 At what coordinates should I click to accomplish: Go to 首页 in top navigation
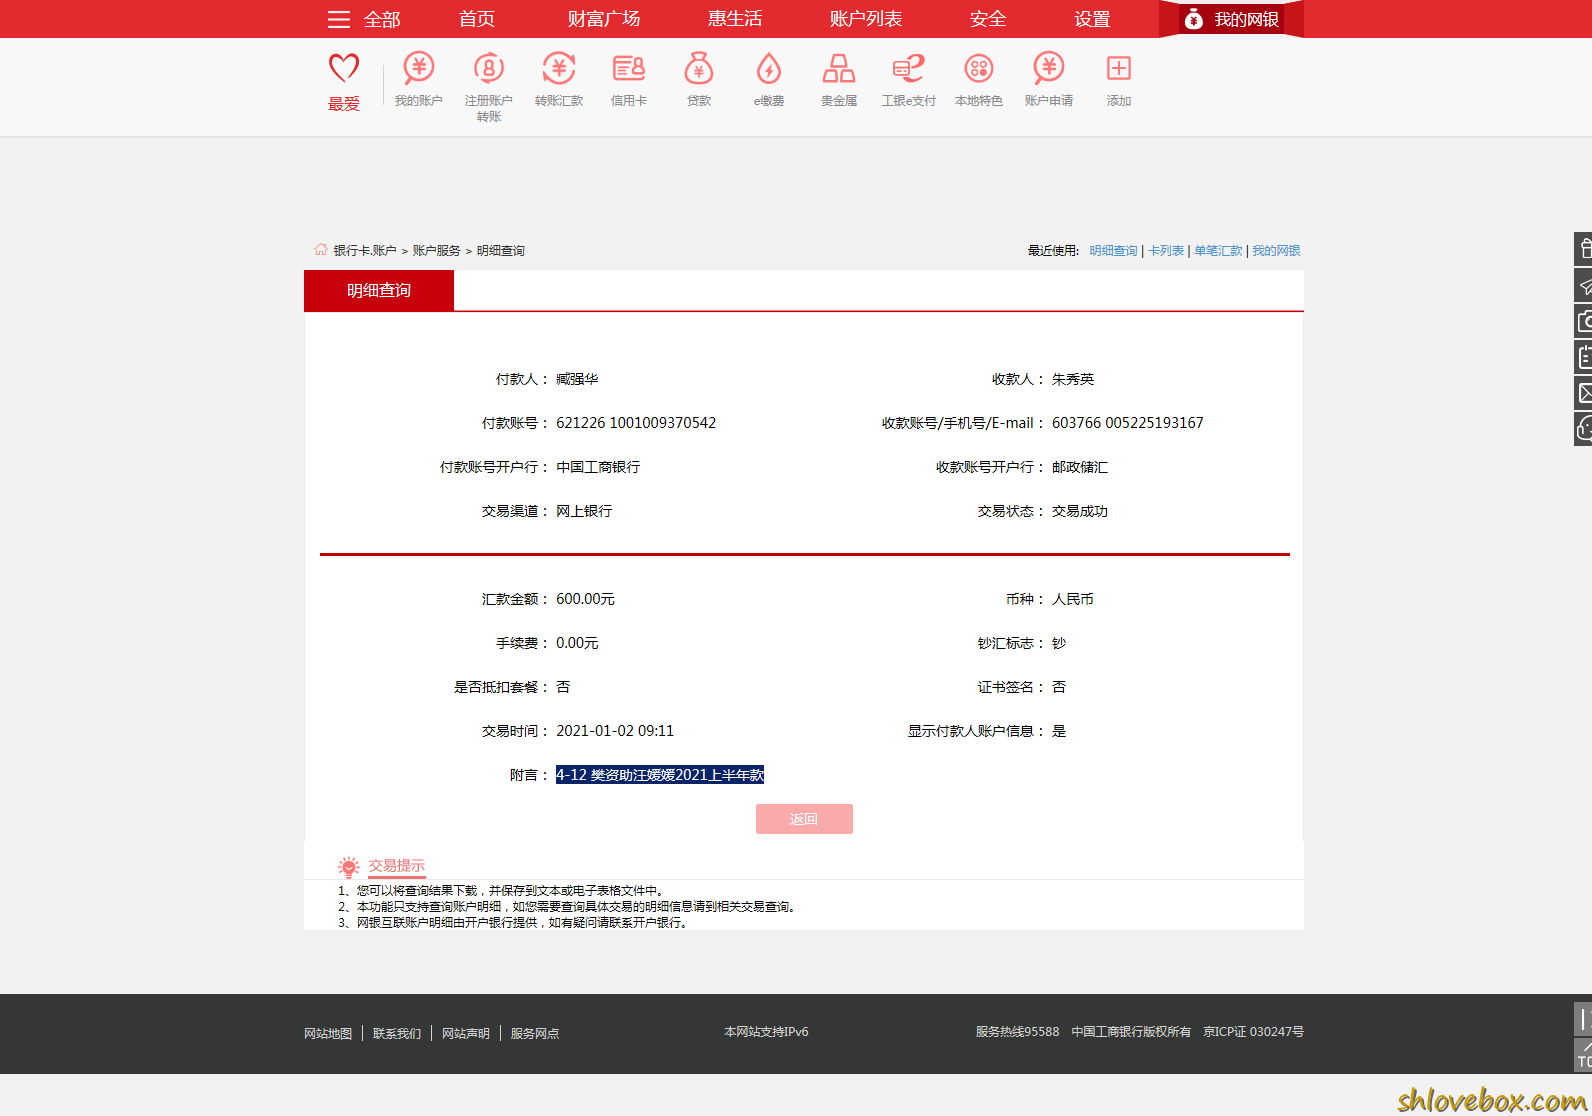click(x=477, y=19)
